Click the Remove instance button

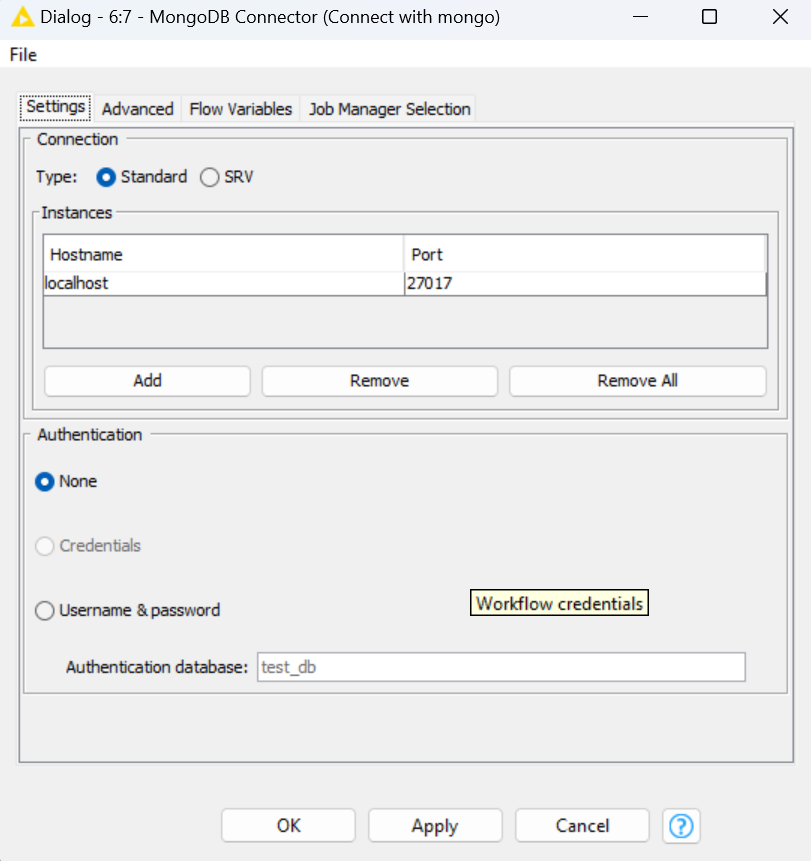pyautogui.click(x=379, y=381)
